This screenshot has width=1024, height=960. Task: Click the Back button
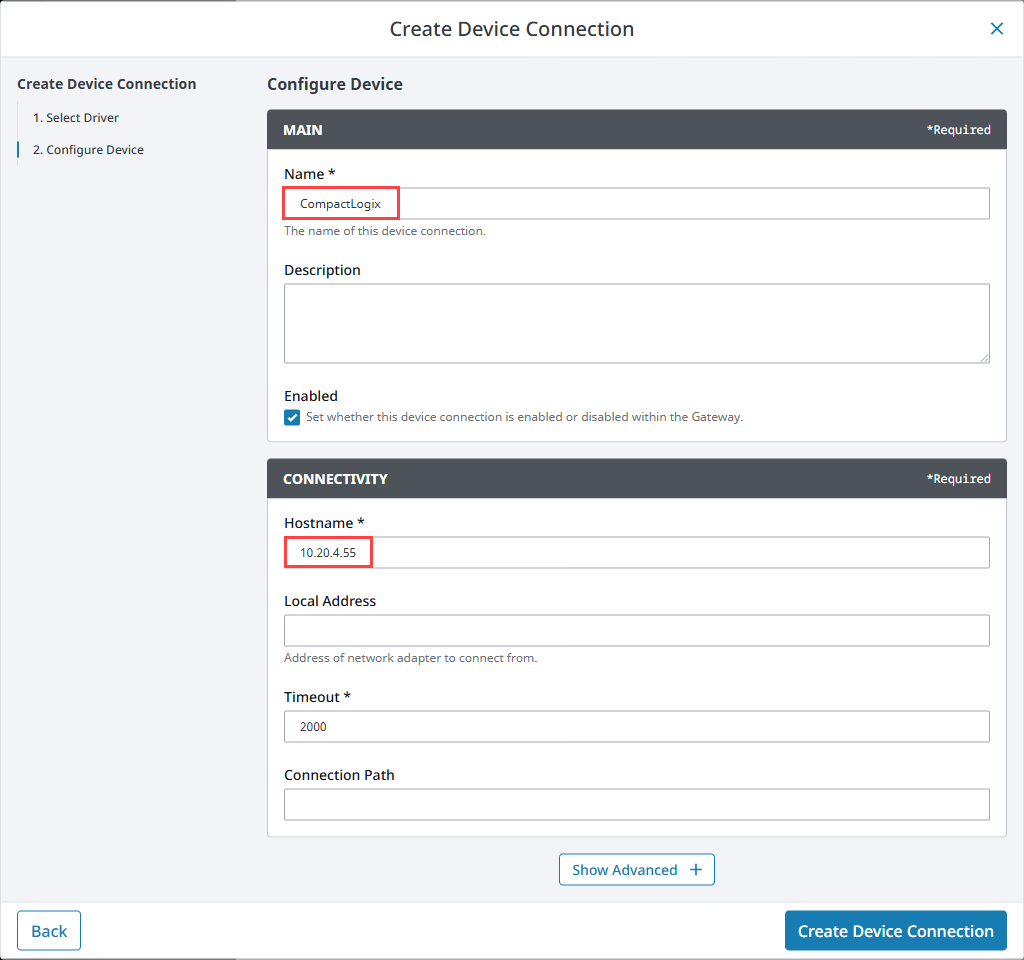[49, 931]
